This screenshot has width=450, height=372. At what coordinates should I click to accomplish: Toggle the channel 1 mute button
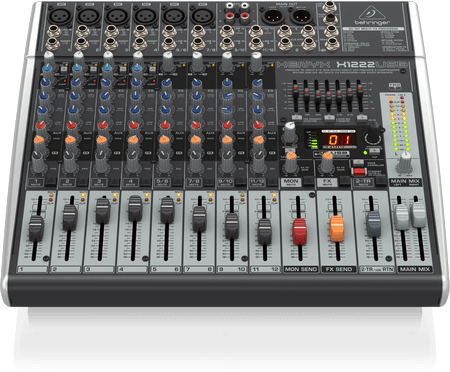(x=36, y=182)
